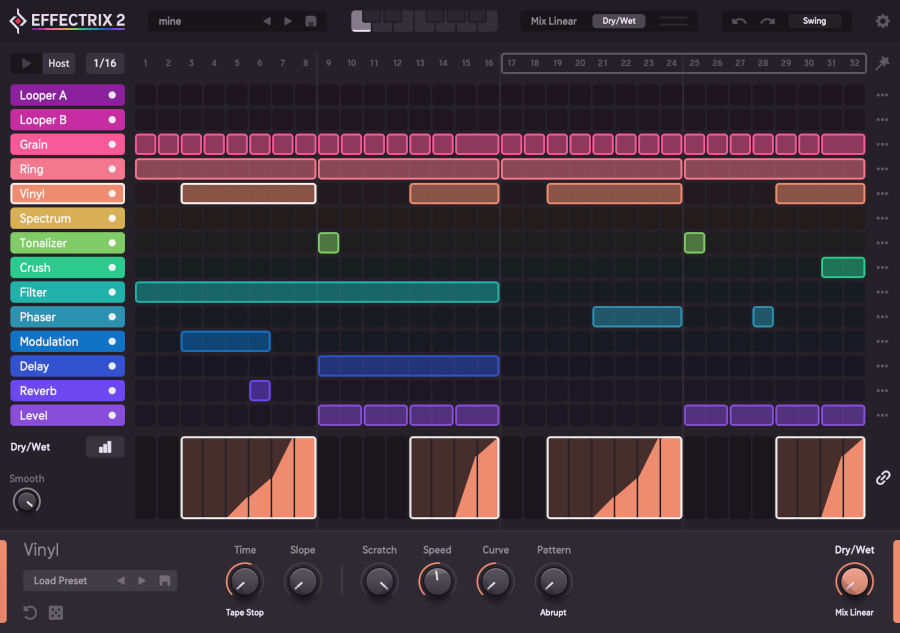The height and width of the screenshot is (633, 900).
Task: Select the green Tonalizer block on the grid
Action: click(329, 243)
